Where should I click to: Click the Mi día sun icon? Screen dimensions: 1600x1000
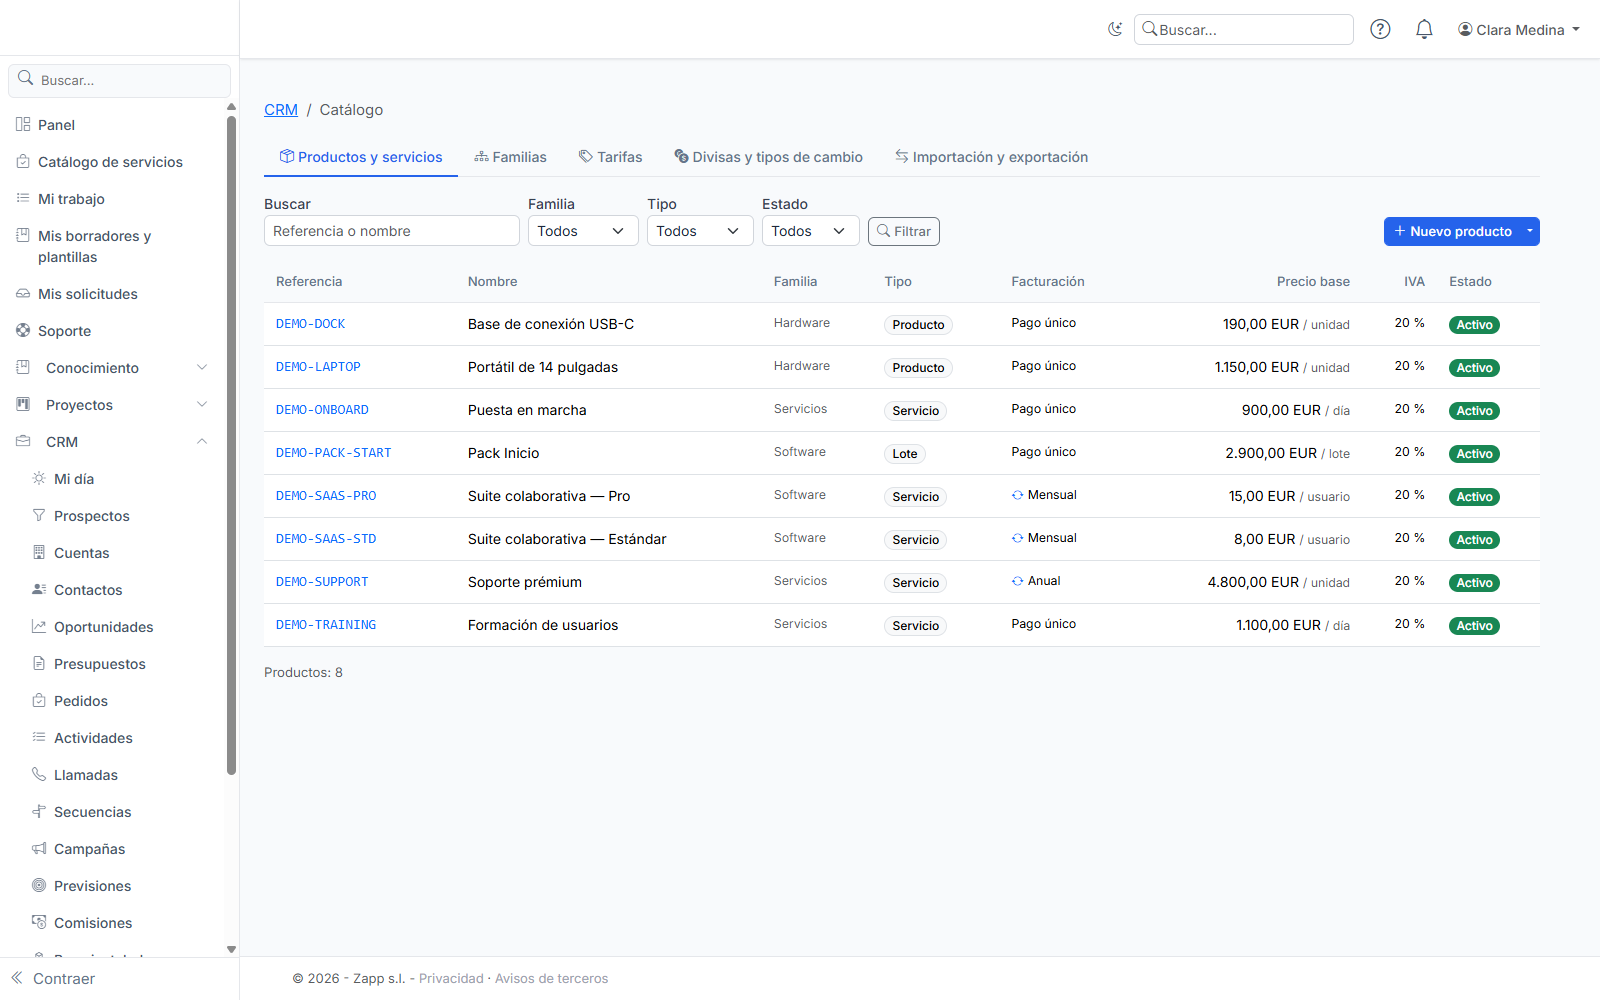[x=39, y=478]
